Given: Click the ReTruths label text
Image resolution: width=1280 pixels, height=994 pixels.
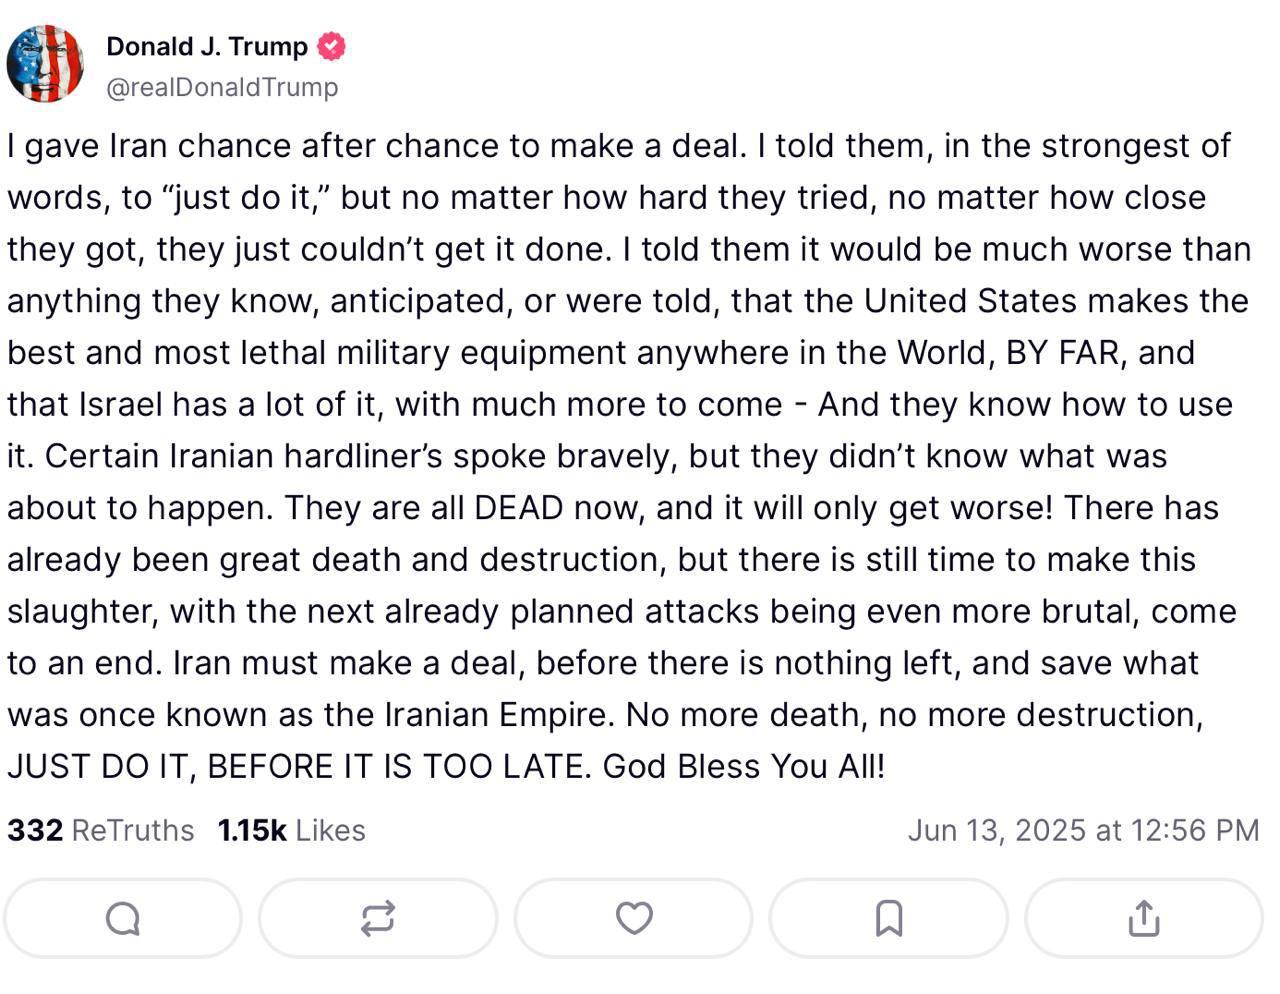Looking at the screenshot, I should (133, 830).
